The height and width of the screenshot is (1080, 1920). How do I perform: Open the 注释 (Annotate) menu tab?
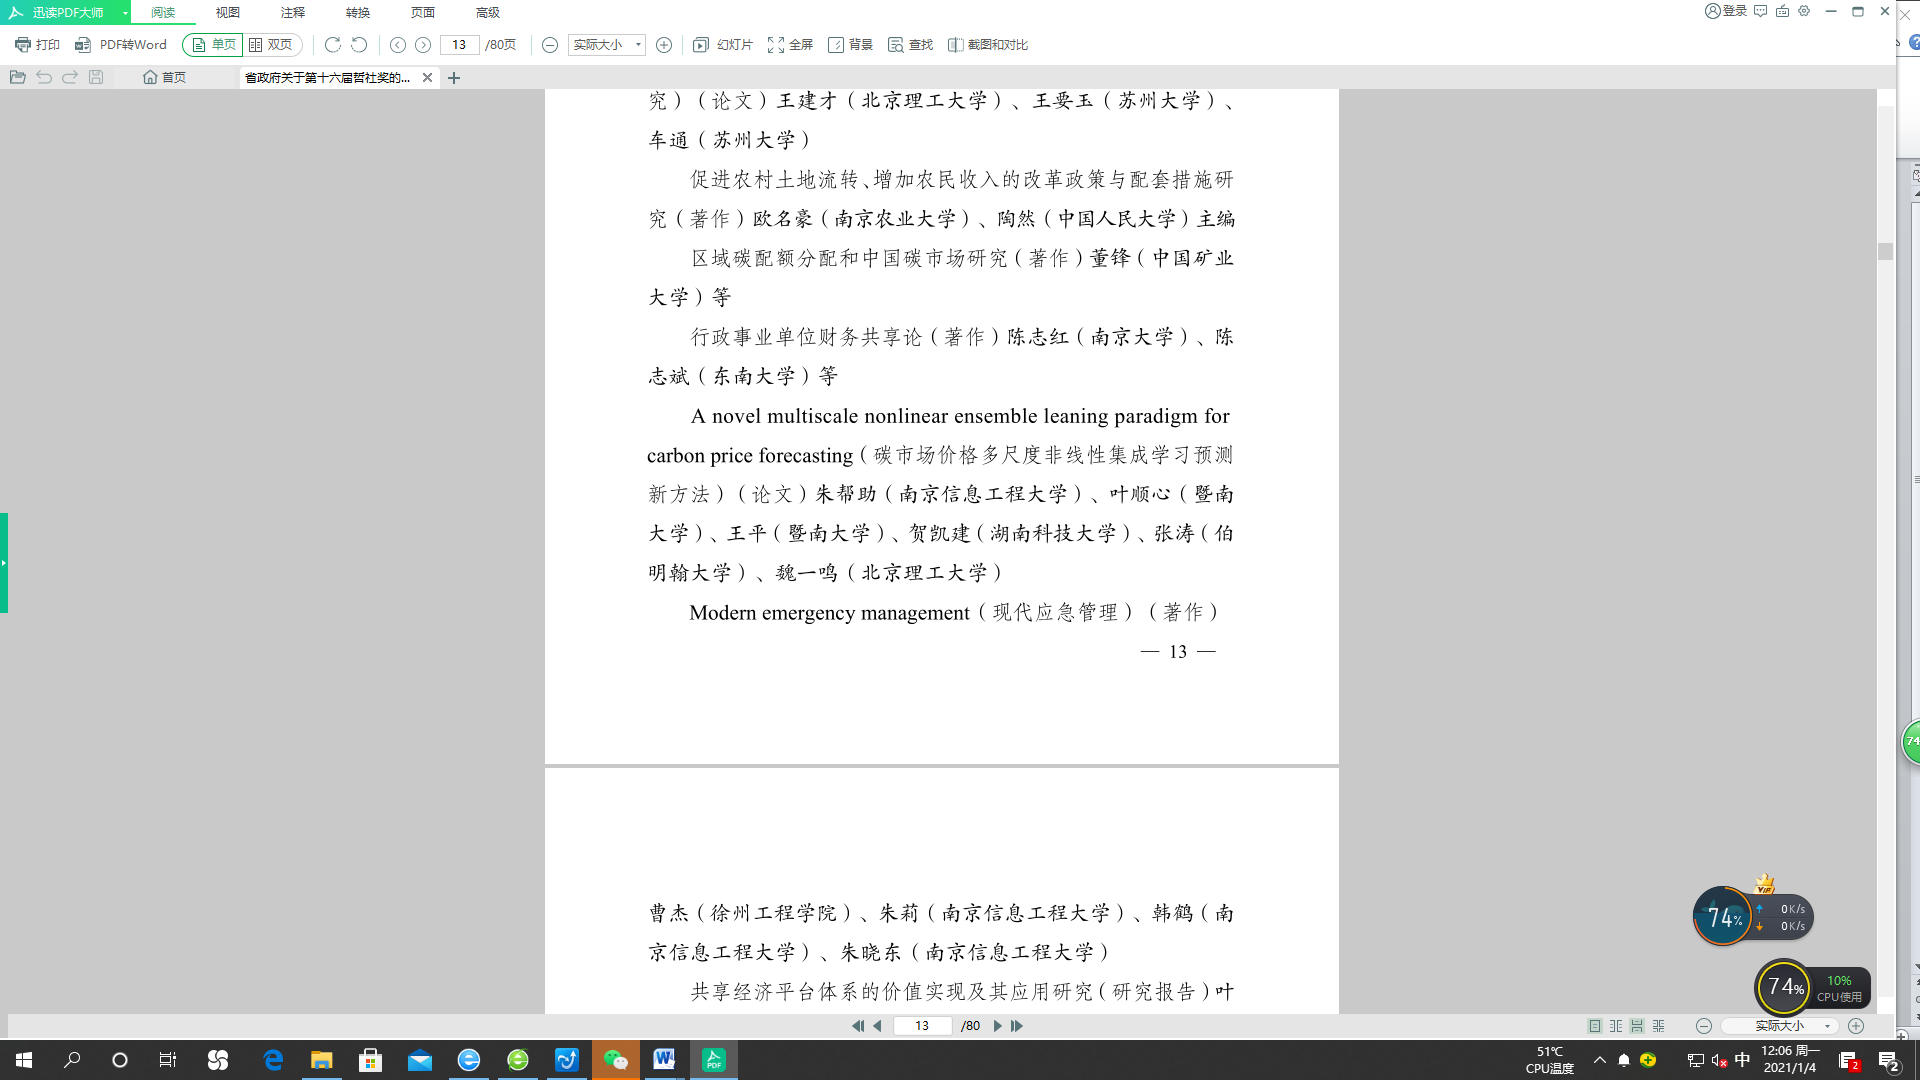293,13
